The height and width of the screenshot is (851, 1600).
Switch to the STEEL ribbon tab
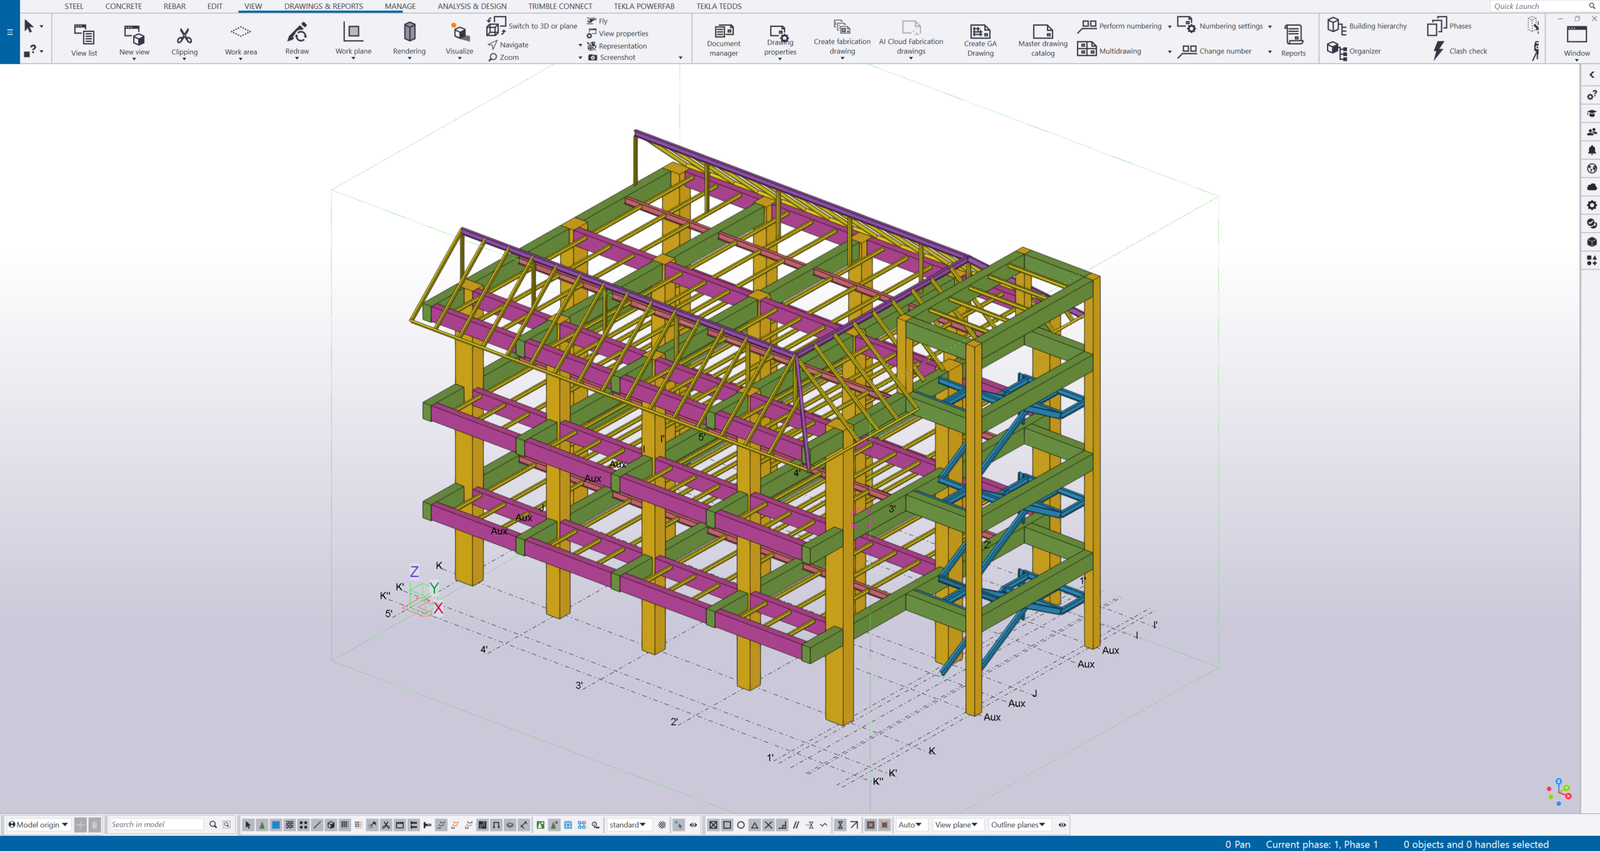click(x=74, y=6)
